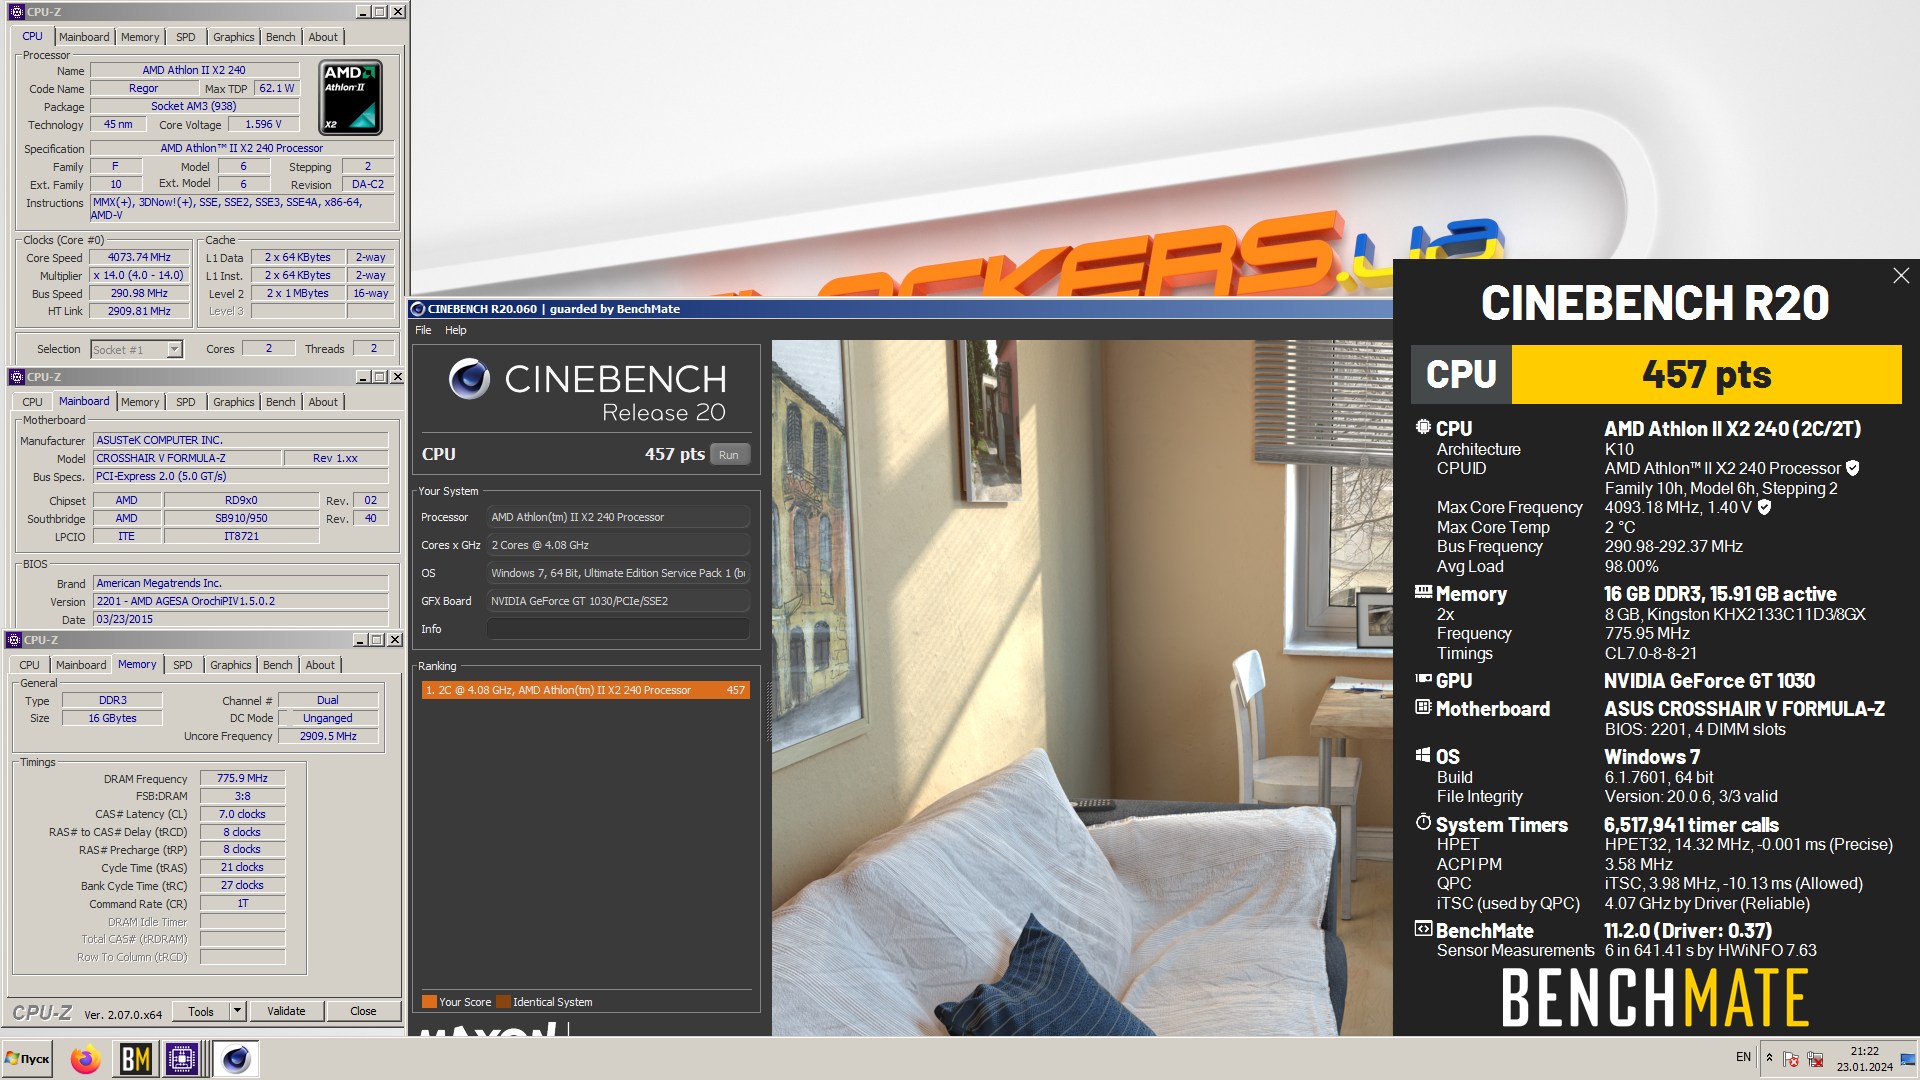Viewport: 1920px width, 1080px height.
Task: Close the BenchMate Cinebench R20 result panel
Action: point(1901,276)
